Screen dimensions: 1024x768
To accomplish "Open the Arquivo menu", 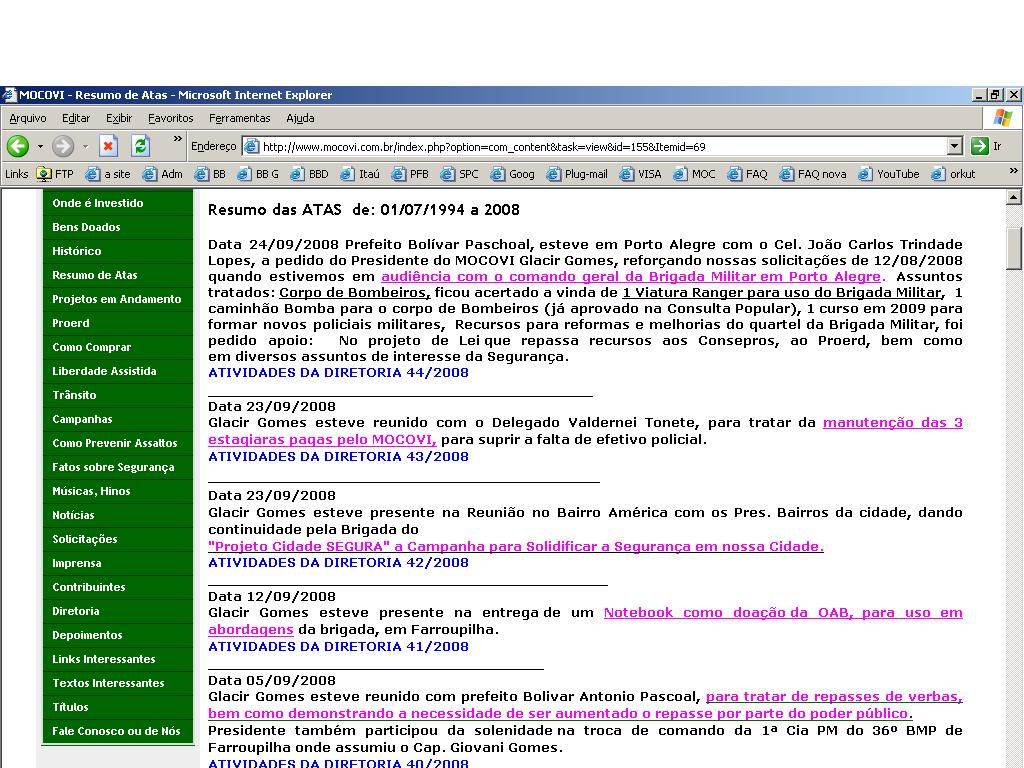I will (x=28, y=118).
